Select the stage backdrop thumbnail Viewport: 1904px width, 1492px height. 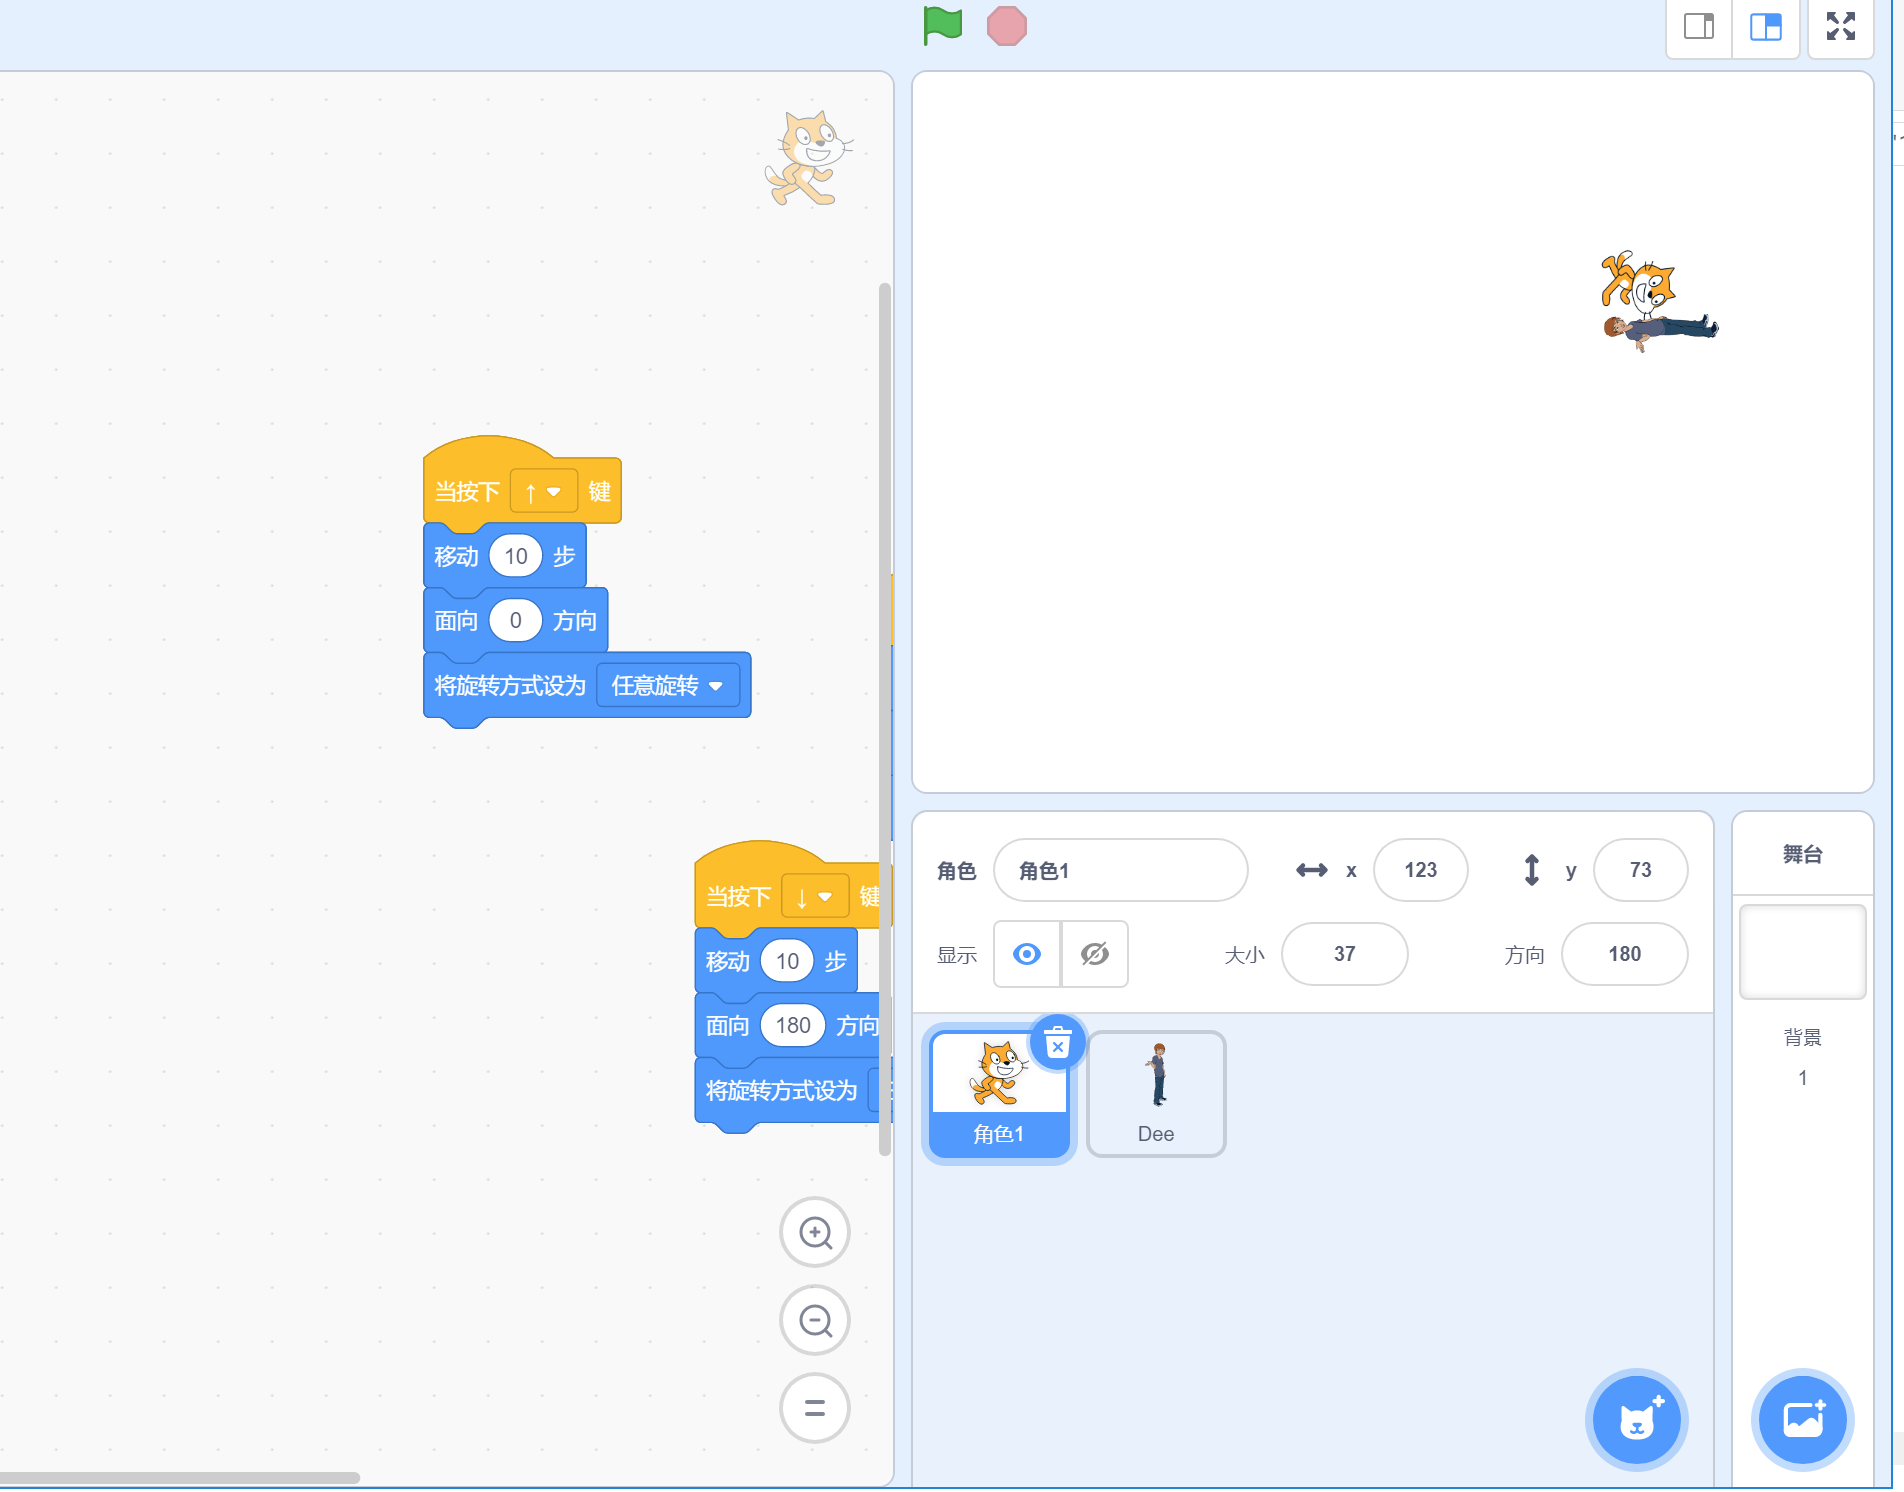(1802, 952)
